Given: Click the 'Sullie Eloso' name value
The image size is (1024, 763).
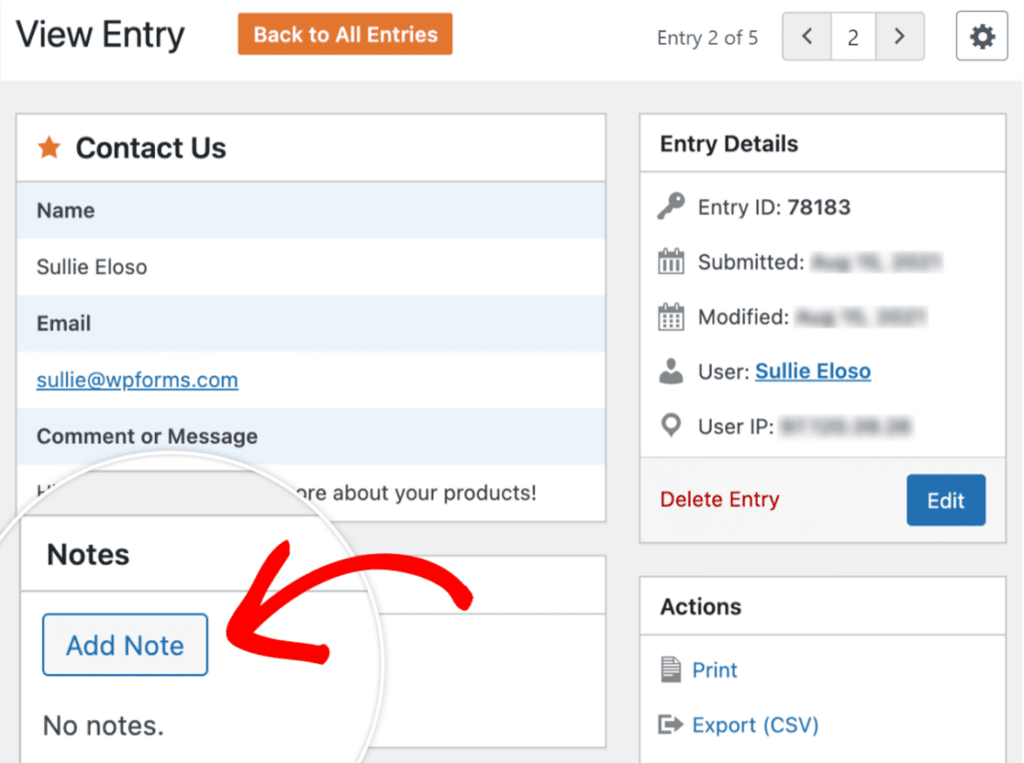Looking at the screenshot, I should pos(92,267).
